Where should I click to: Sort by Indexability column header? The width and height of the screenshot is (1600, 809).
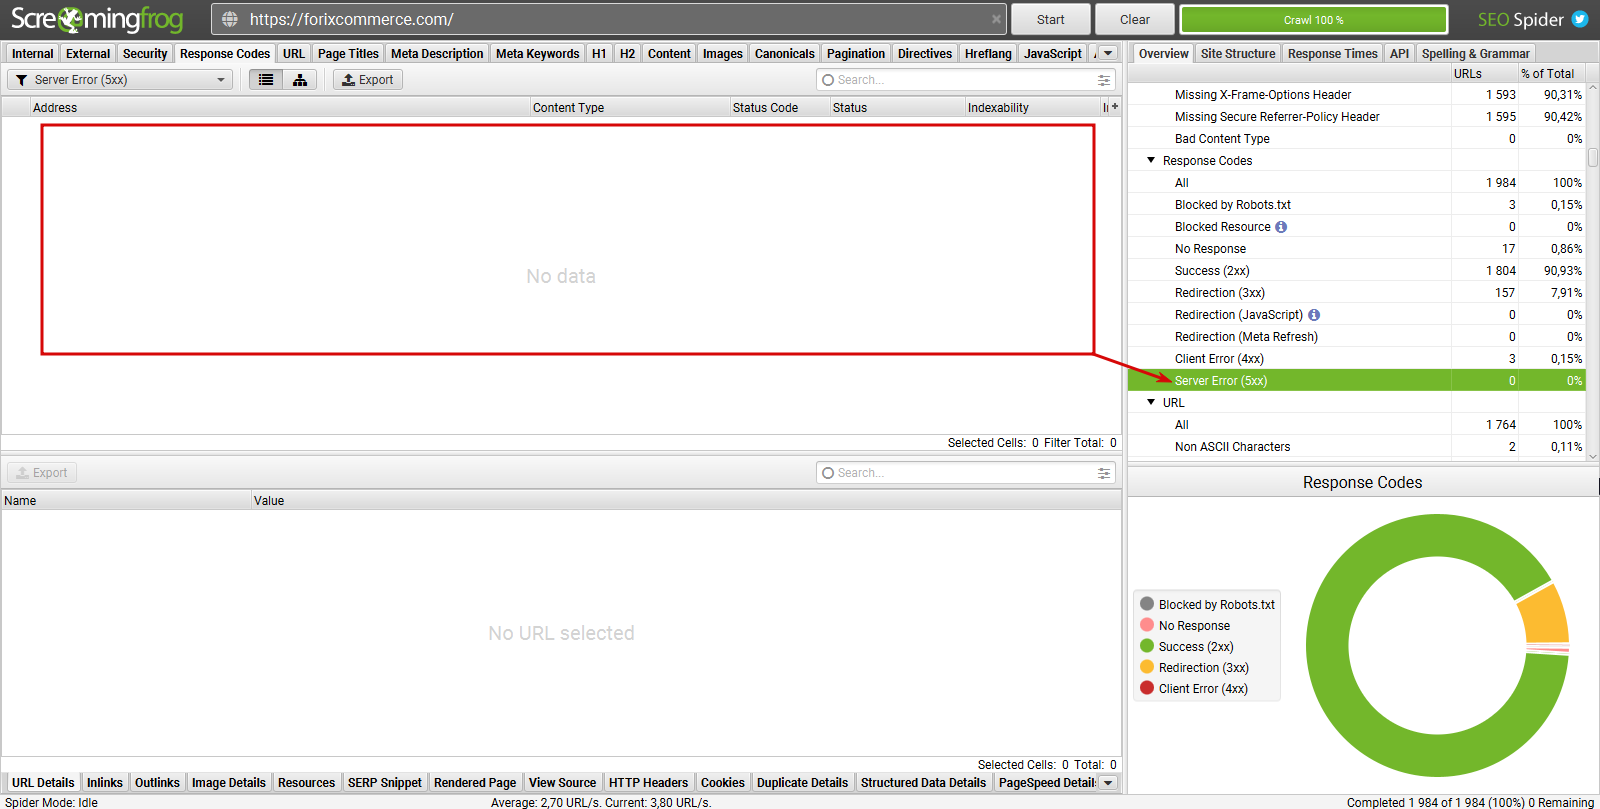(x=1032, y=107)
